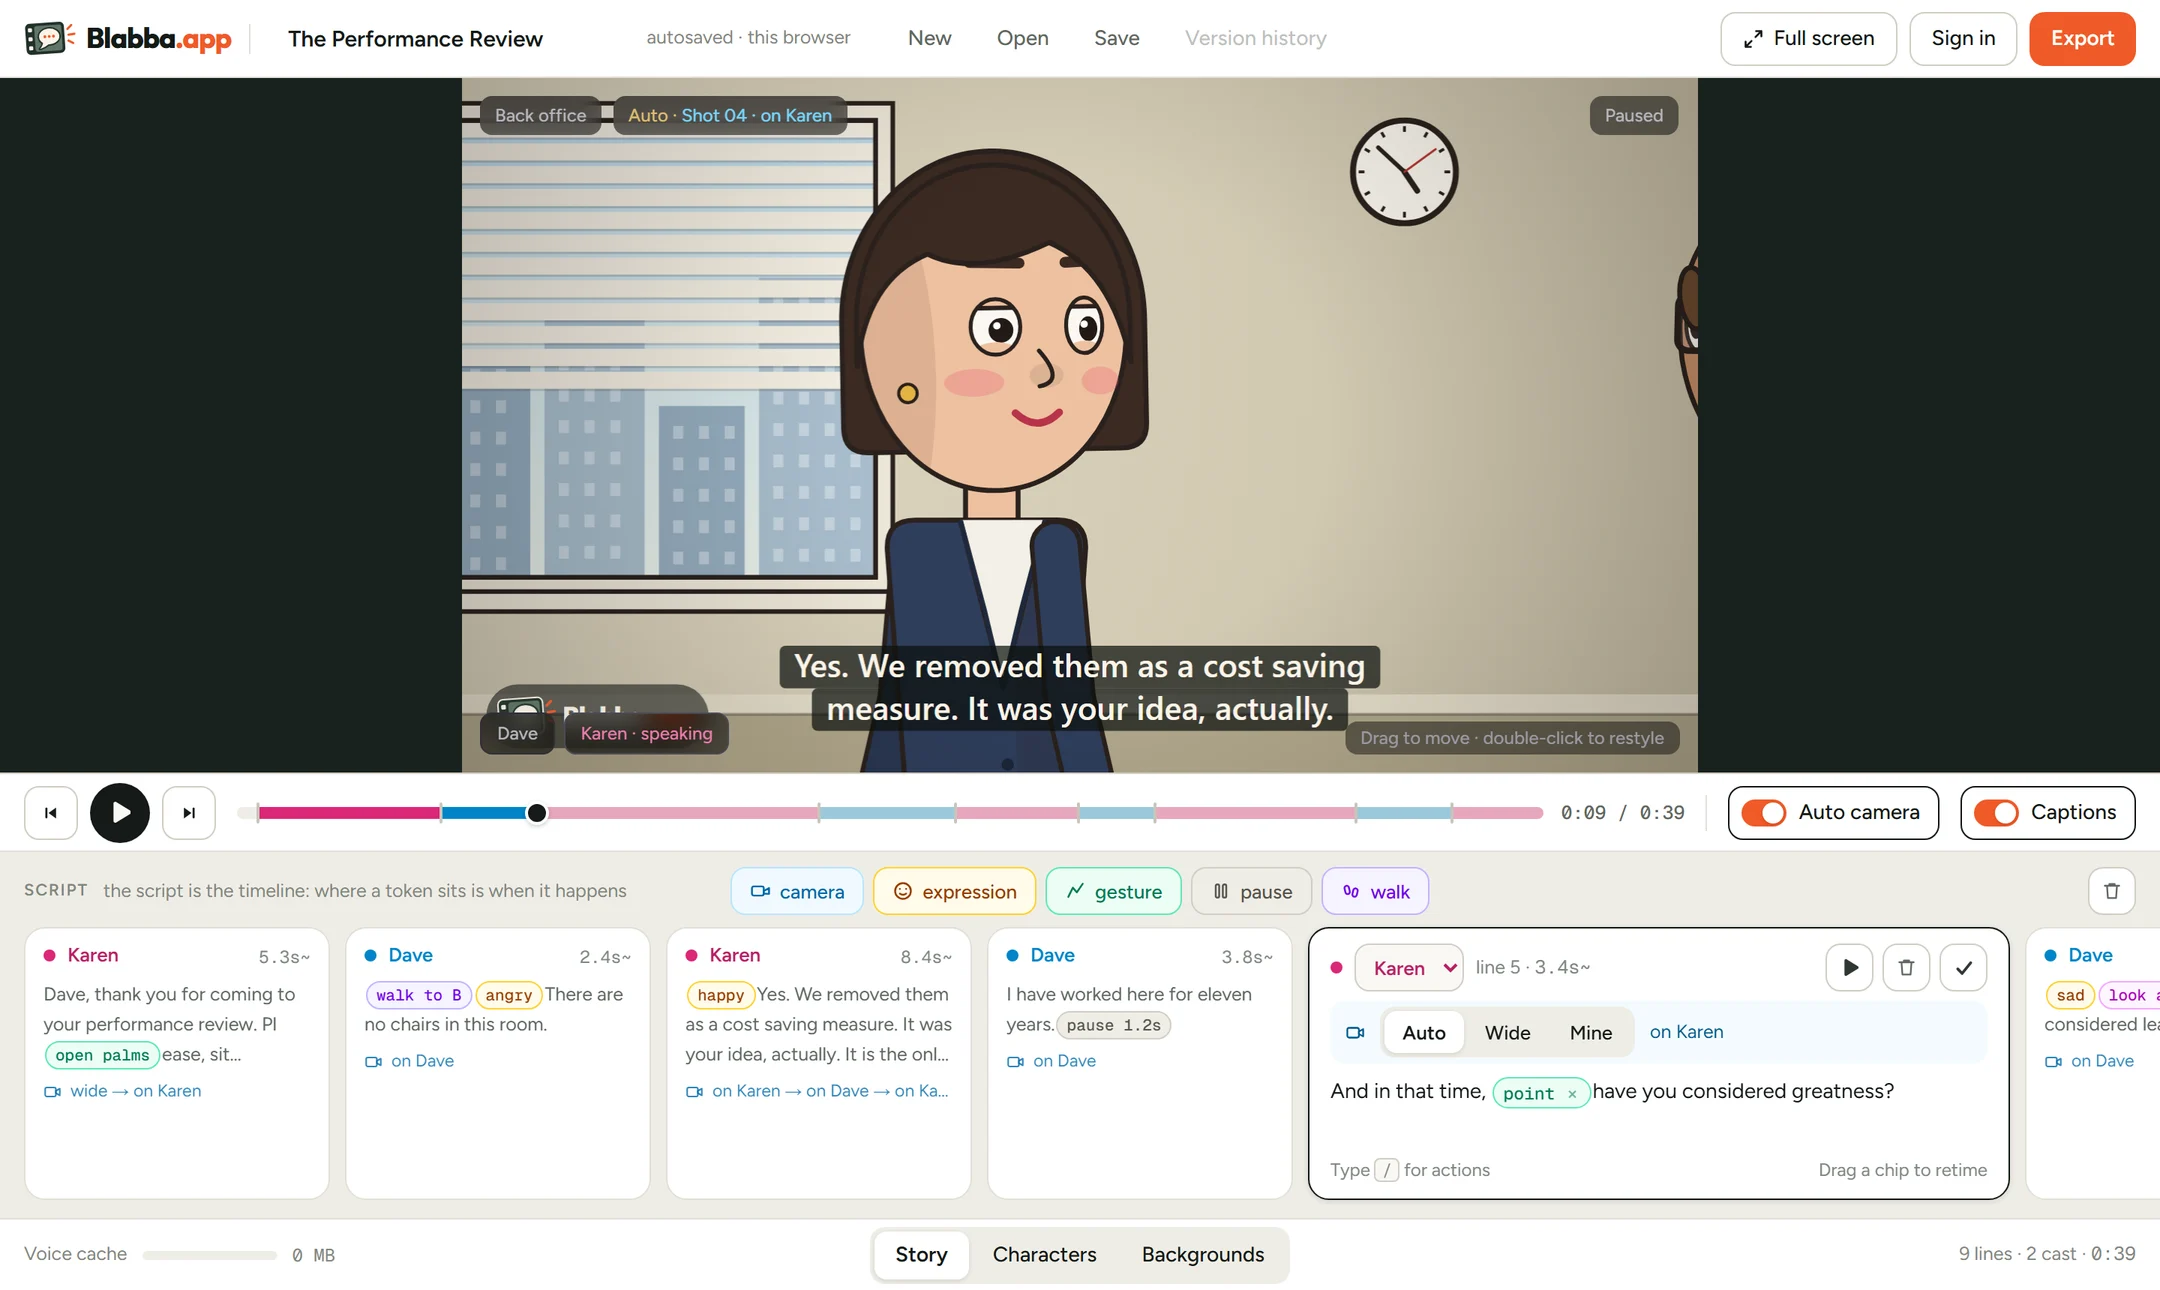Insert a pause token
Viewport: 2160px width, 1290px height.
pyautogui.click(x=1252, y=891)
